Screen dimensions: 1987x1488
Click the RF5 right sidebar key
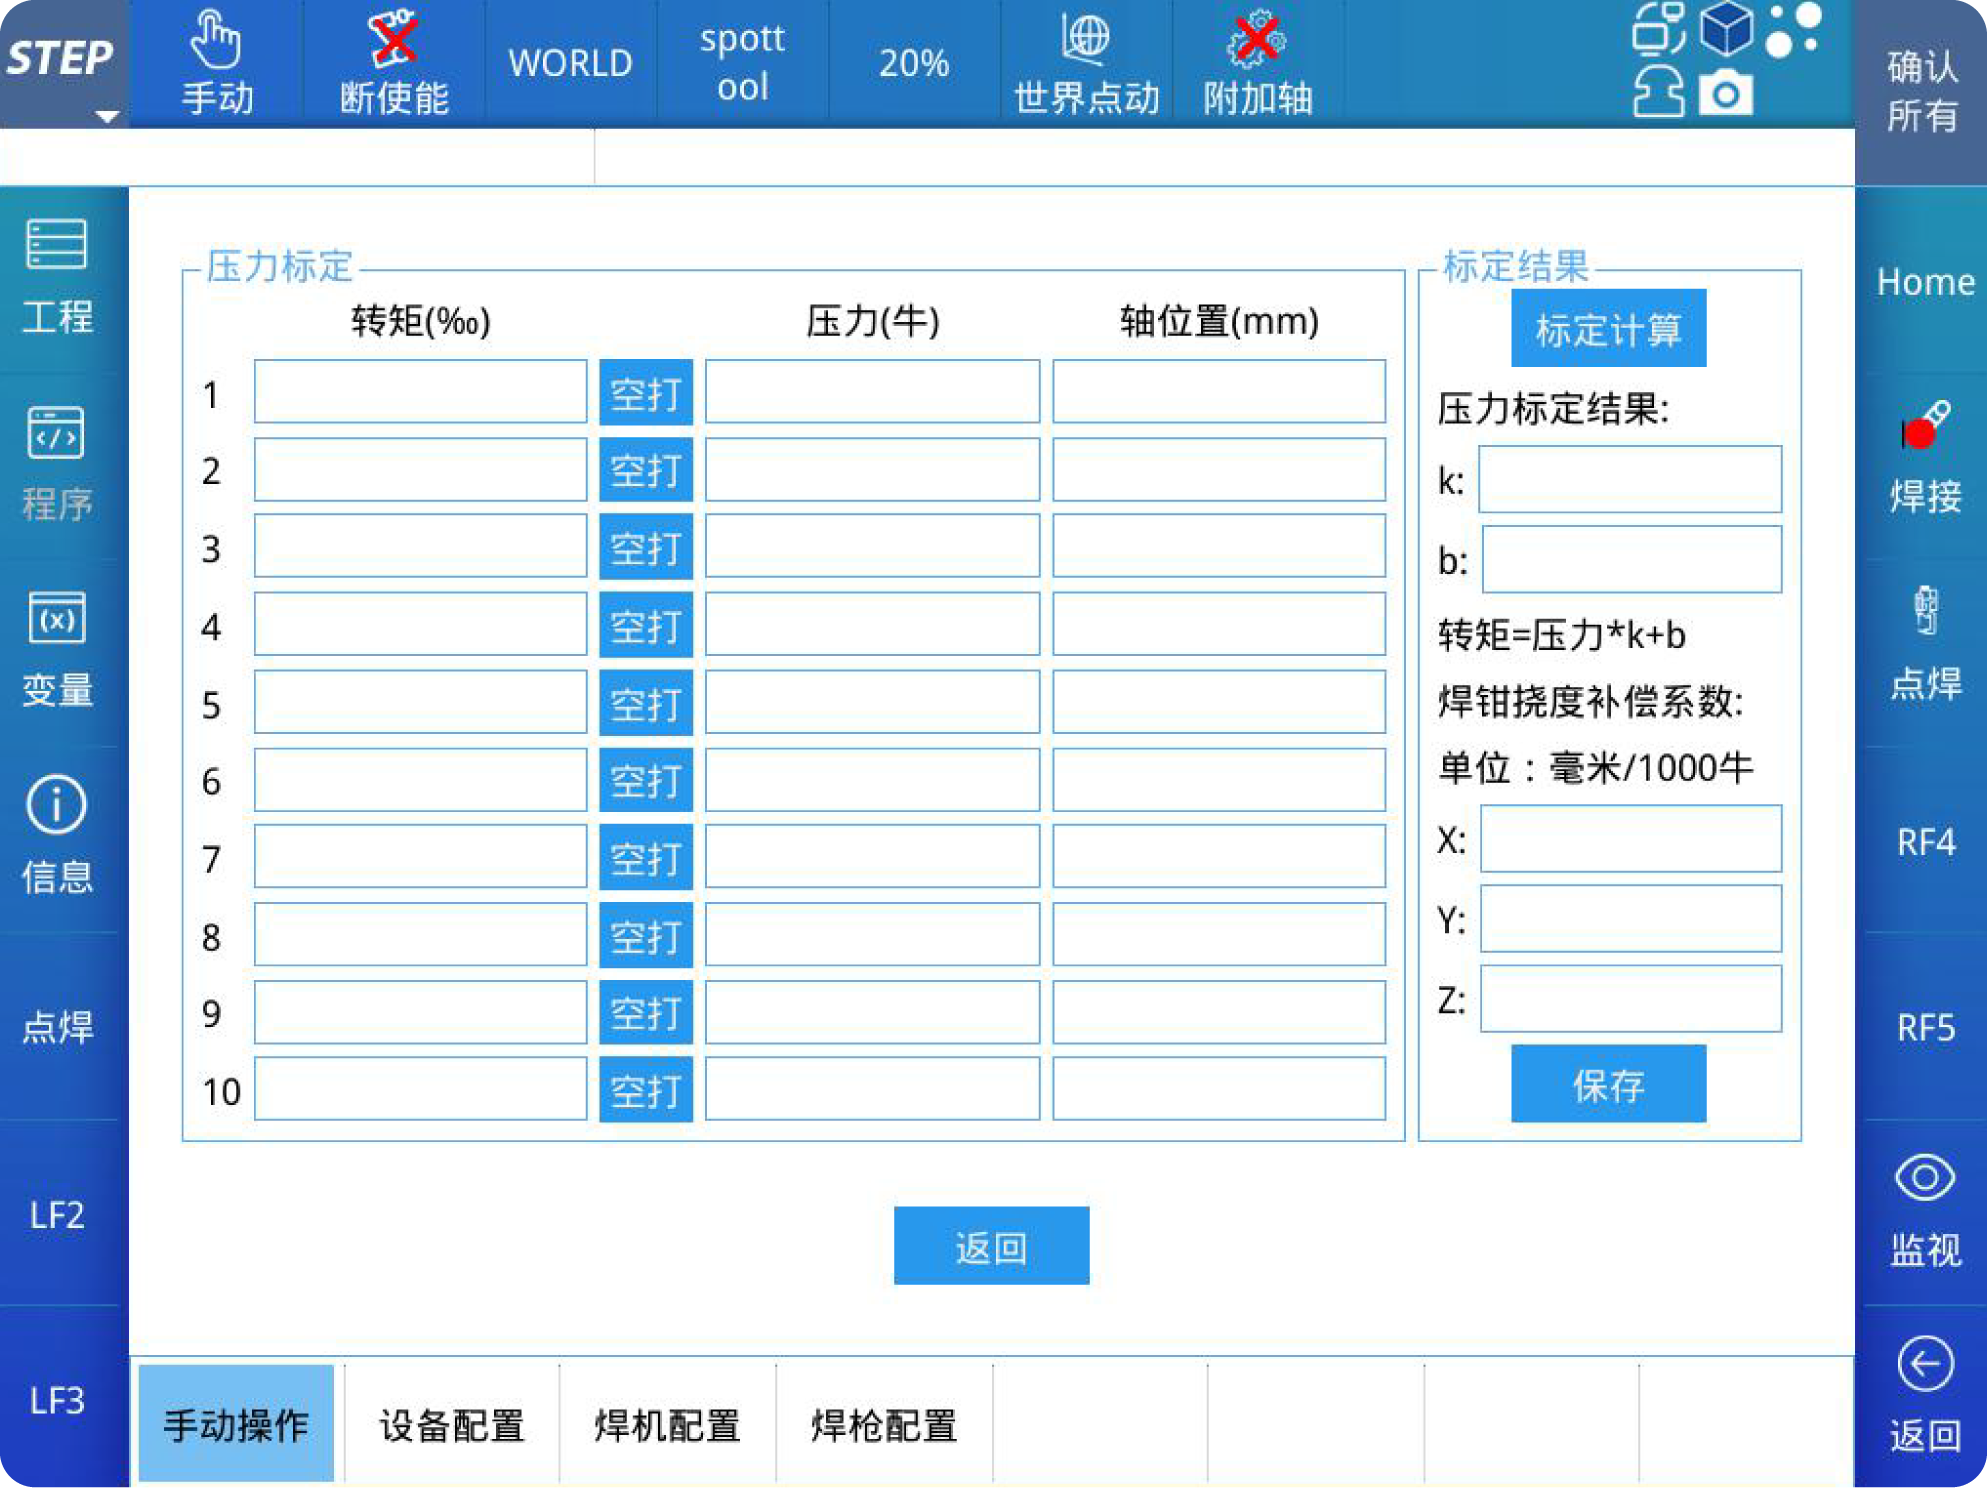[x=1925, y=1028]
